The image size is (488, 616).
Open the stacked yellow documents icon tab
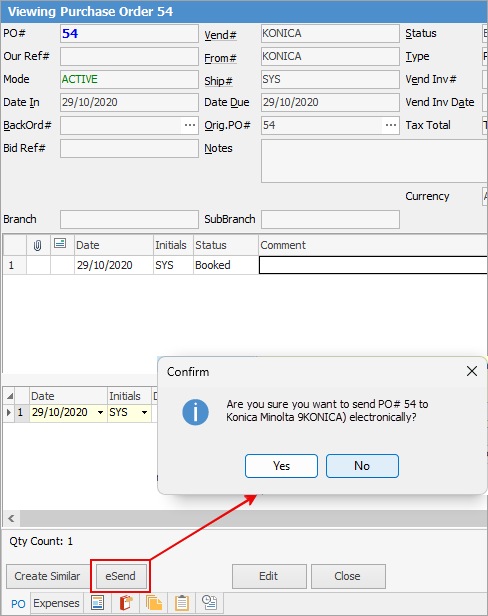154,603
